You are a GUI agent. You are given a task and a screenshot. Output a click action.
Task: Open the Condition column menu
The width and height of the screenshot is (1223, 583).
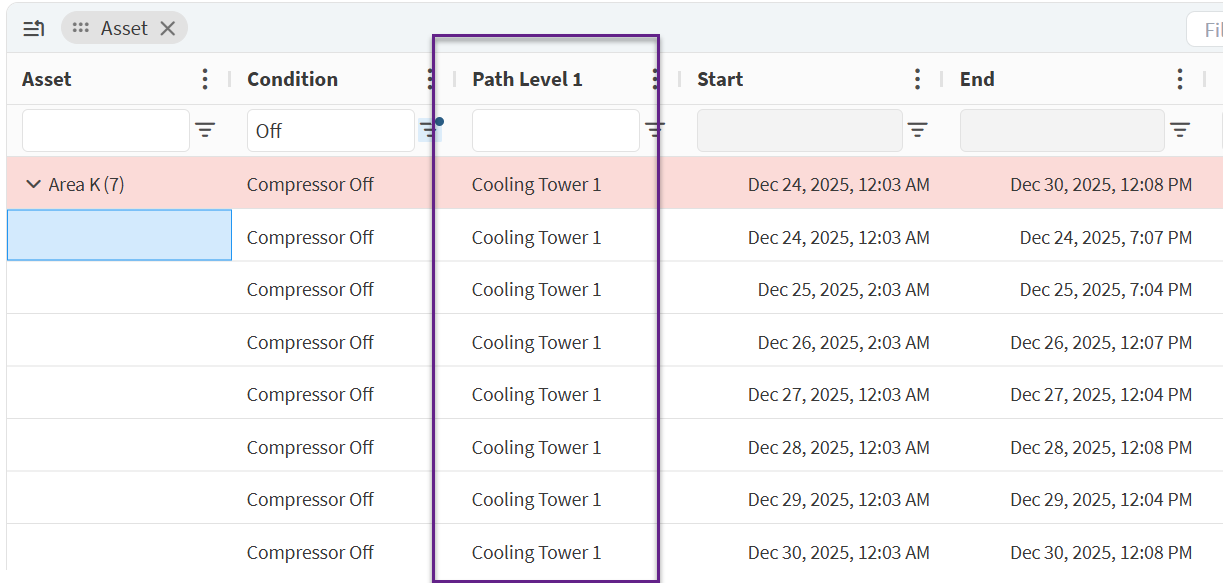(430, 79)
